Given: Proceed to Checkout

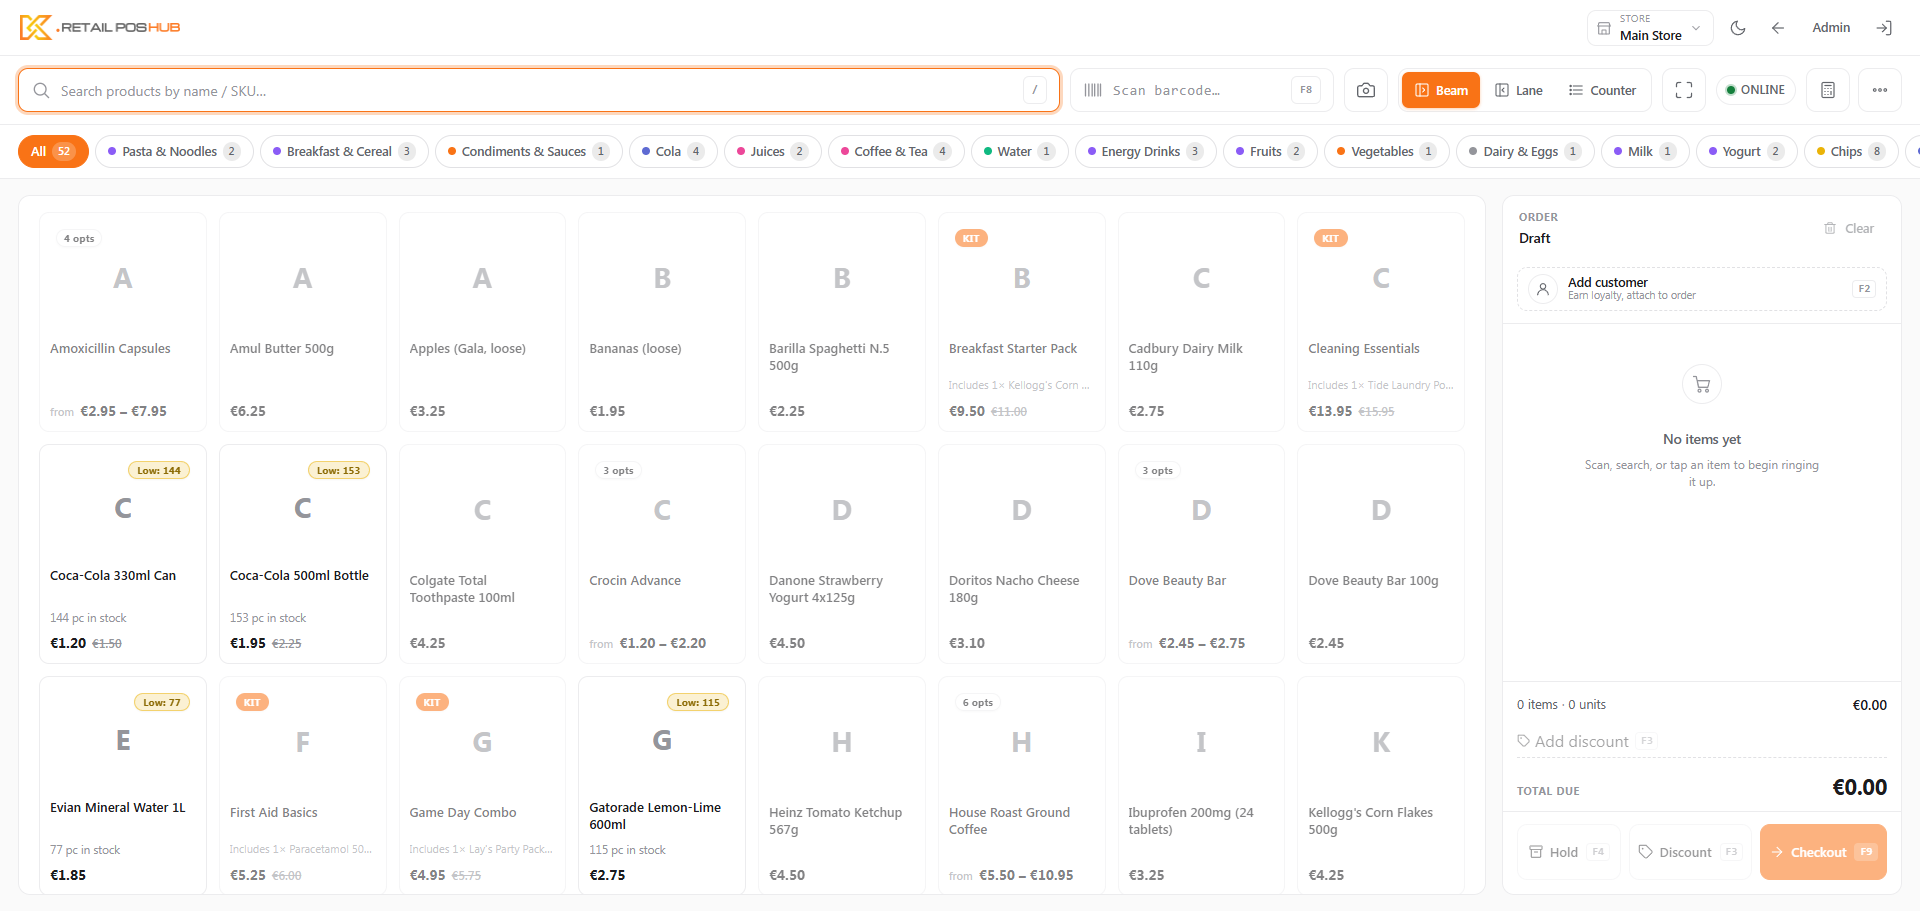Looking at the screenshot, I should pyautogui.click(x=1823, y=852).
